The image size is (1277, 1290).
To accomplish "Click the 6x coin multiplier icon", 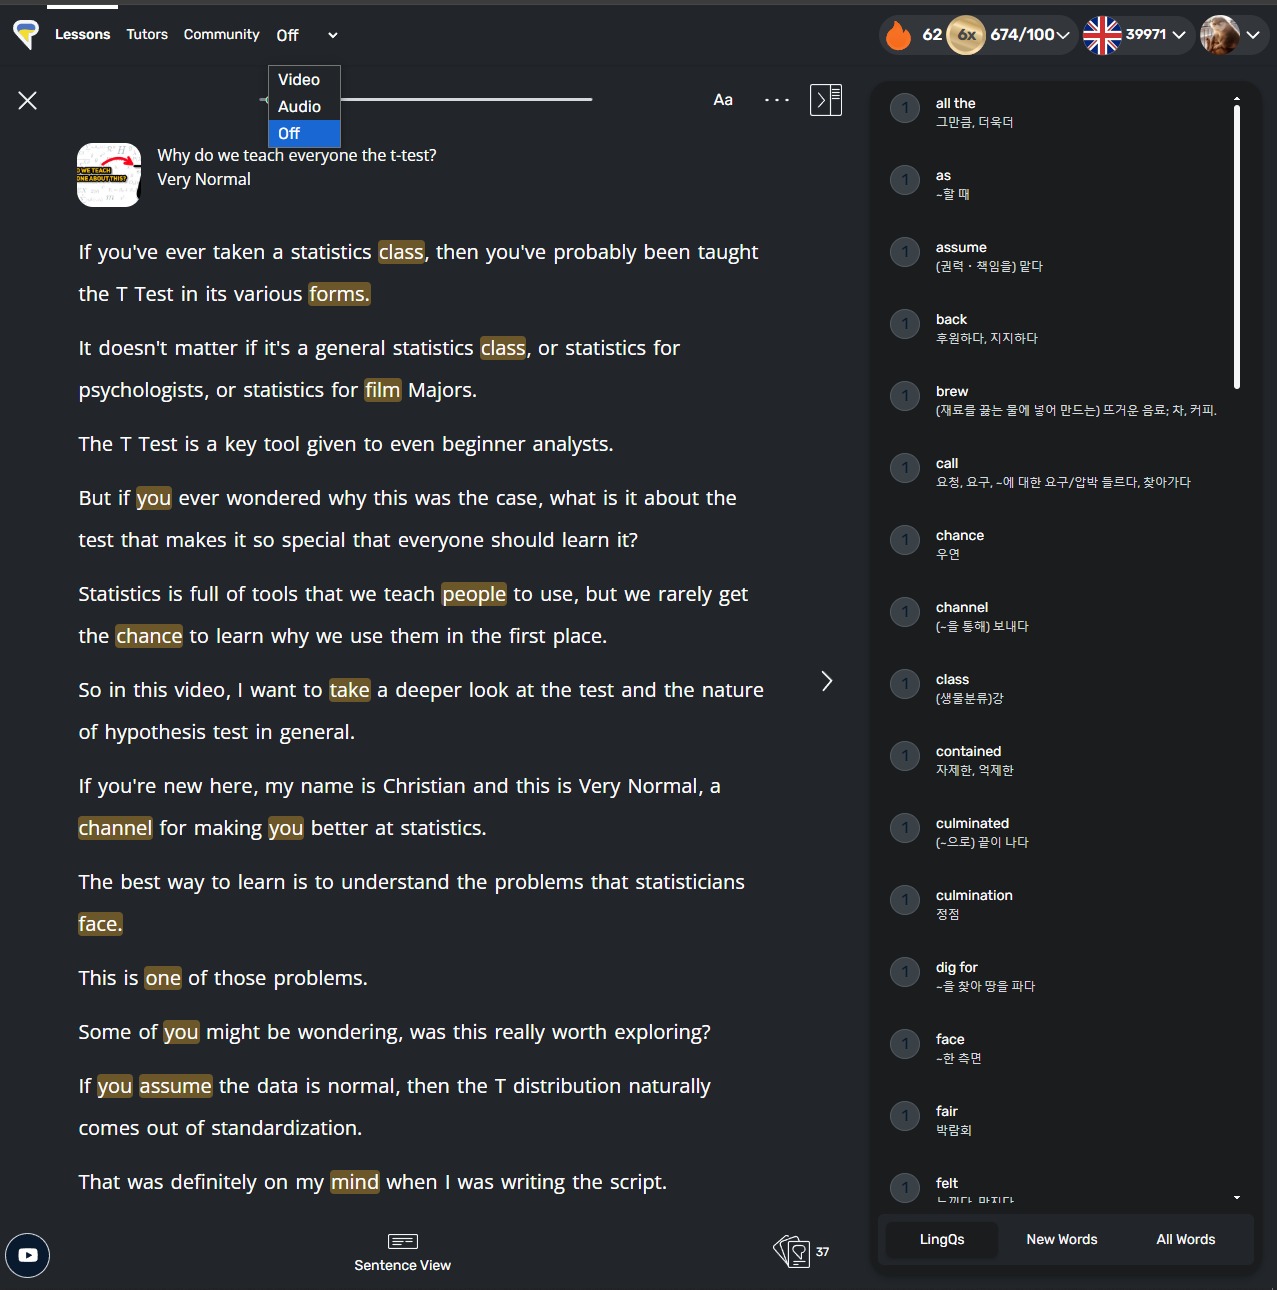I will click(x=966, y=35).
